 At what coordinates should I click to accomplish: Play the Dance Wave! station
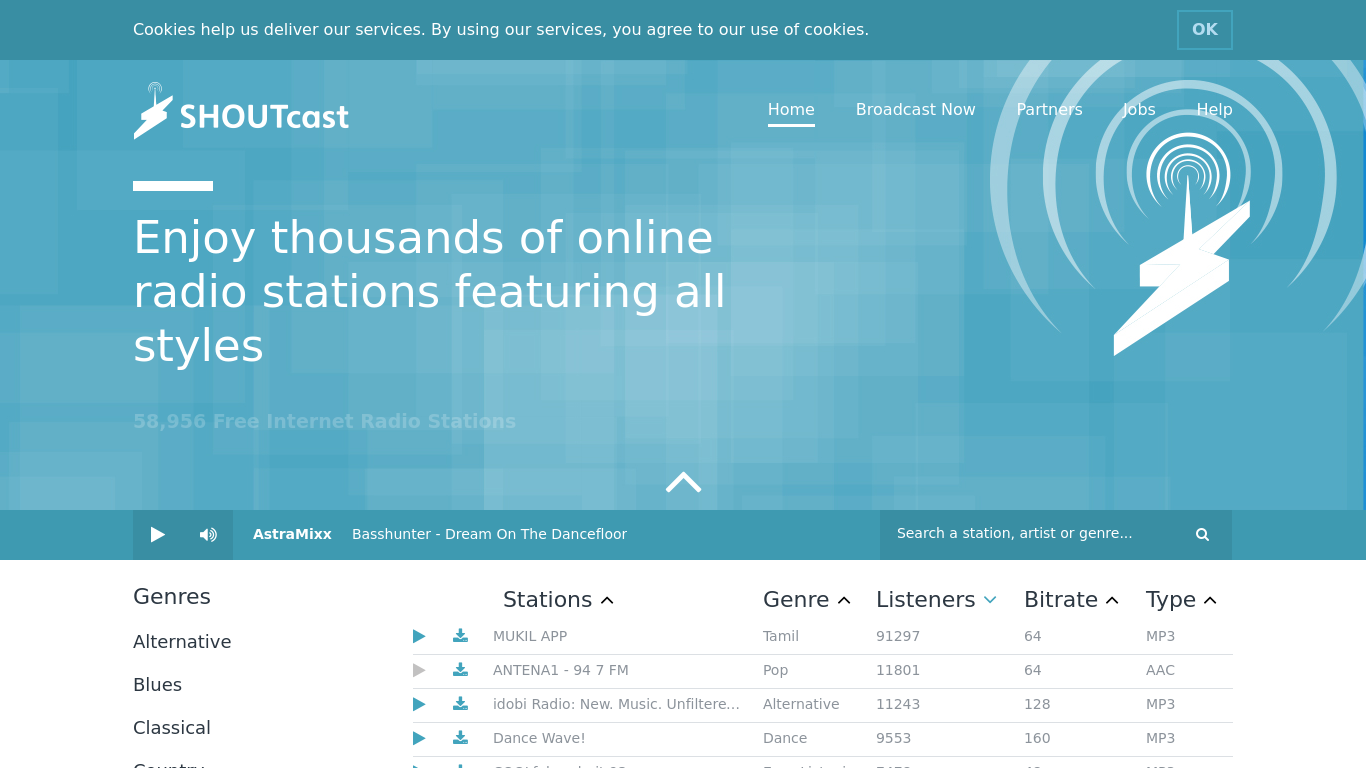point(419,738)
